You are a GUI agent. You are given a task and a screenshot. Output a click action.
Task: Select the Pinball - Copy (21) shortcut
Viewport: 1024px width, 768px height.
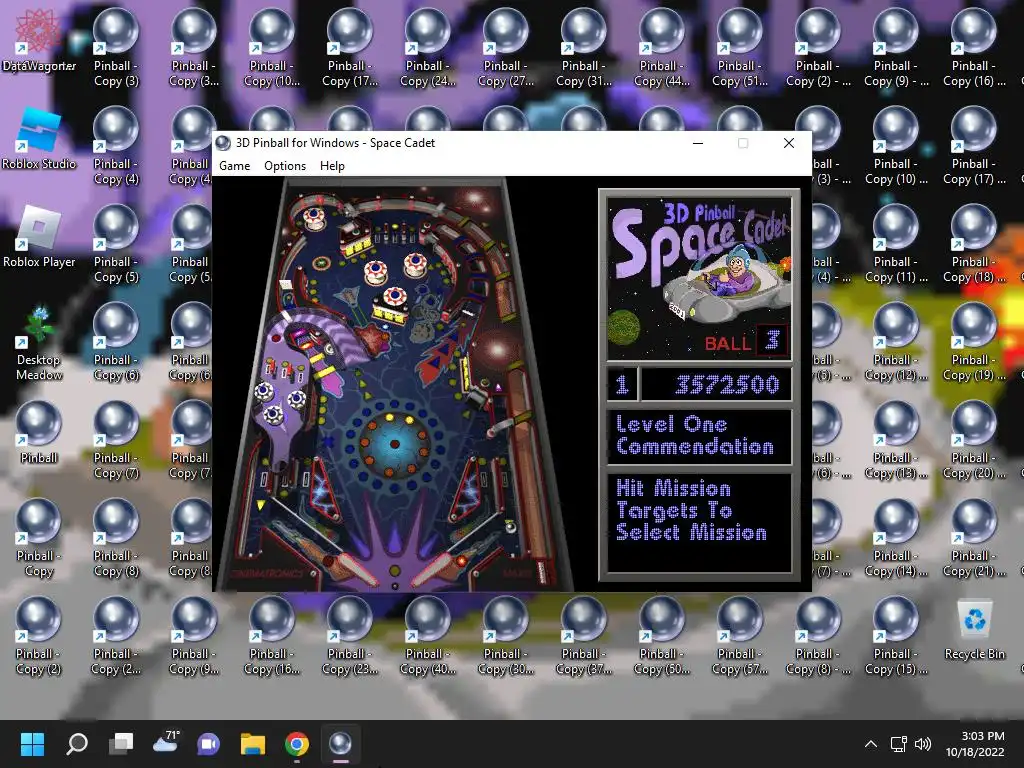(x=973, y=538)
